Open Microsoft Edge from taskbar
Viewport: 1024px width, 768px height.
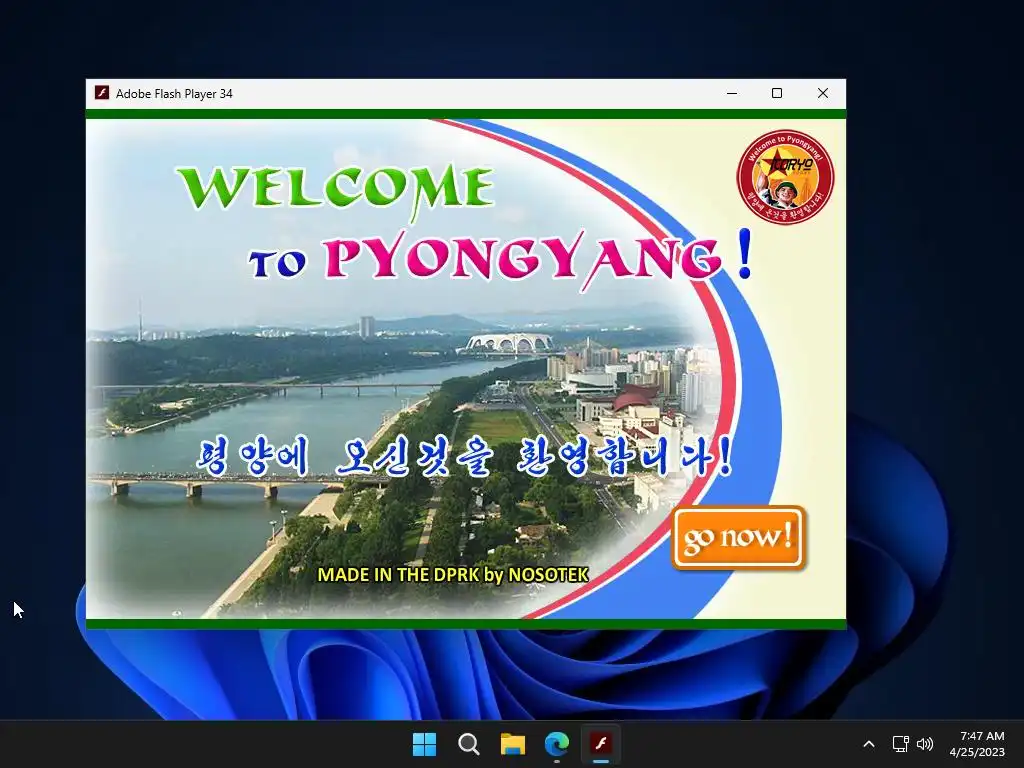pos(557,744)
